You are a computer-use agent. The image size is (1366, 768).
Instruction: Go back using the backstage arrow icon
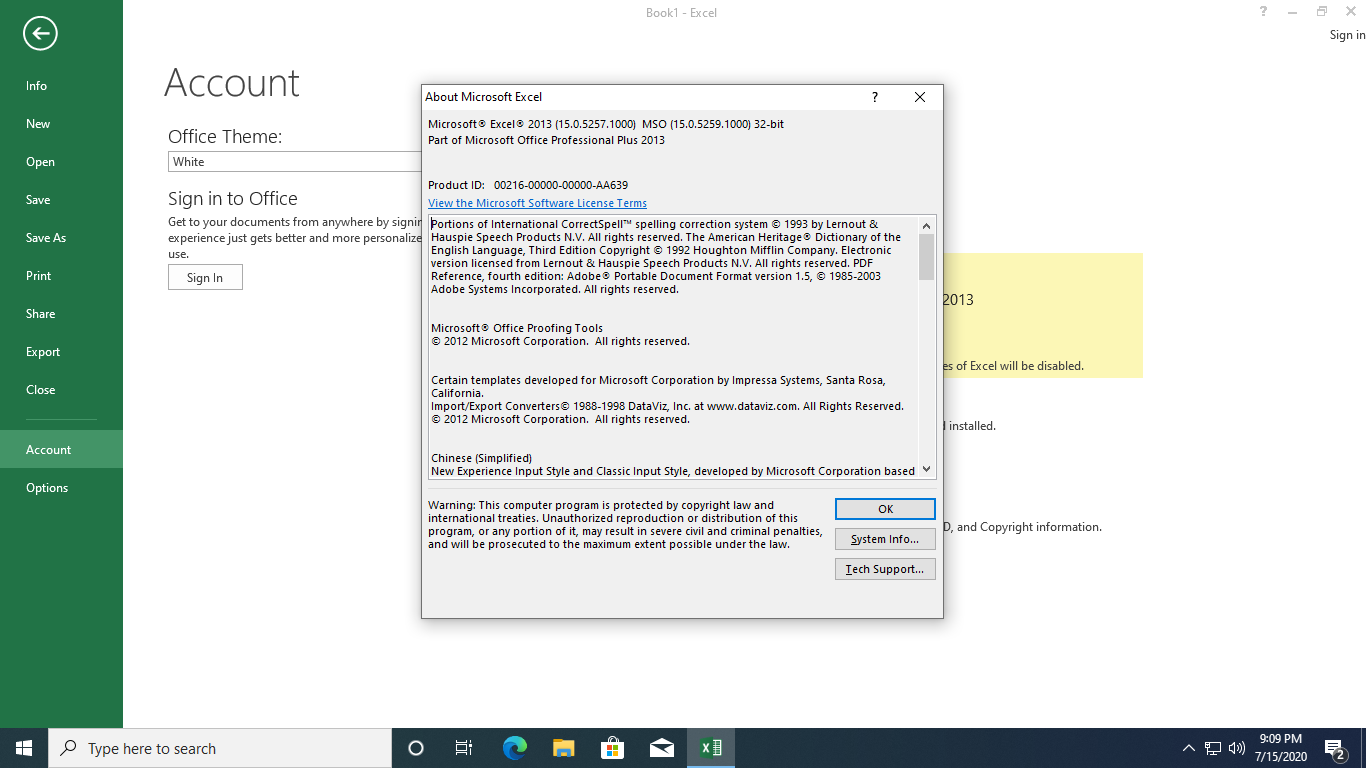point(40,34)
